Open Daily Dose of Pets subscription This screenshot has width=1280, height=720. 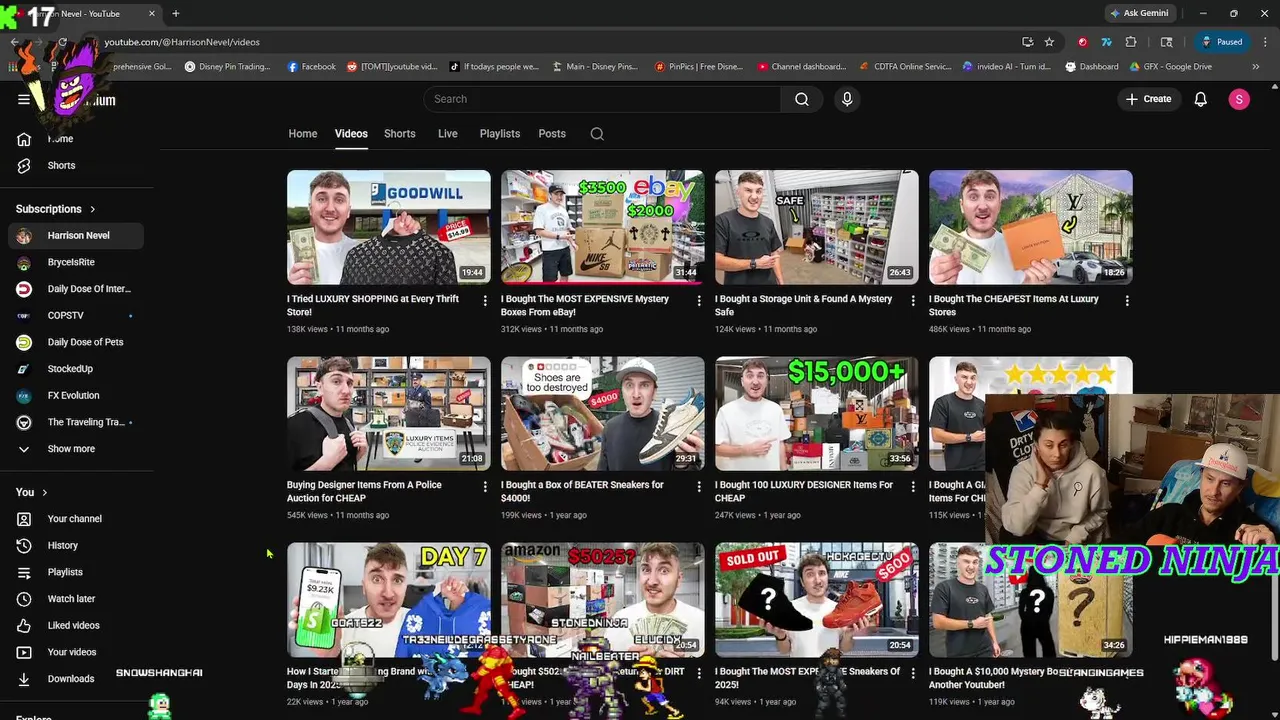click(x=76, y=342)
